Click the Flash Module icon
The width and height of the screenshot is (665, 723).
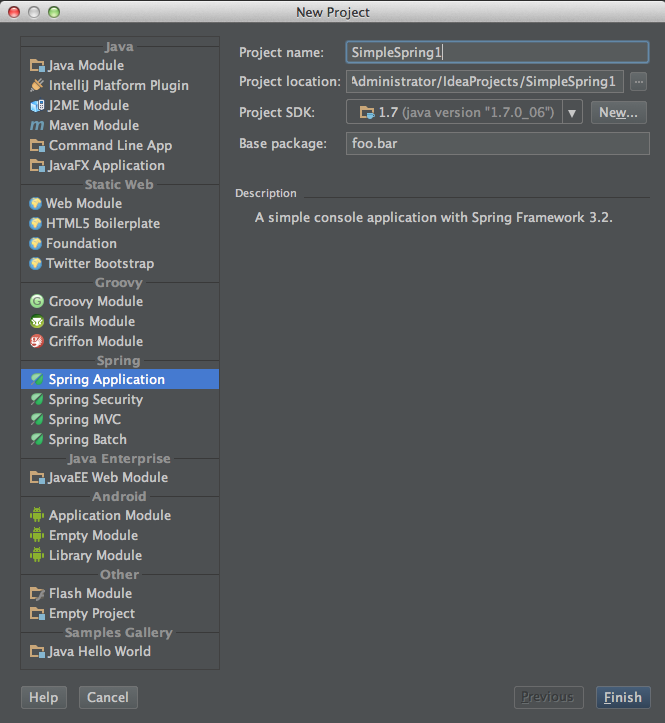37,593
